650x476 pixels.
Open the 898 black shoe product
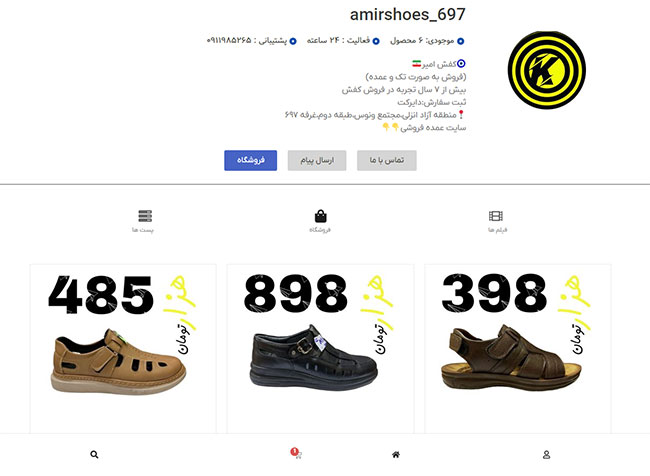tap(320, 349)
